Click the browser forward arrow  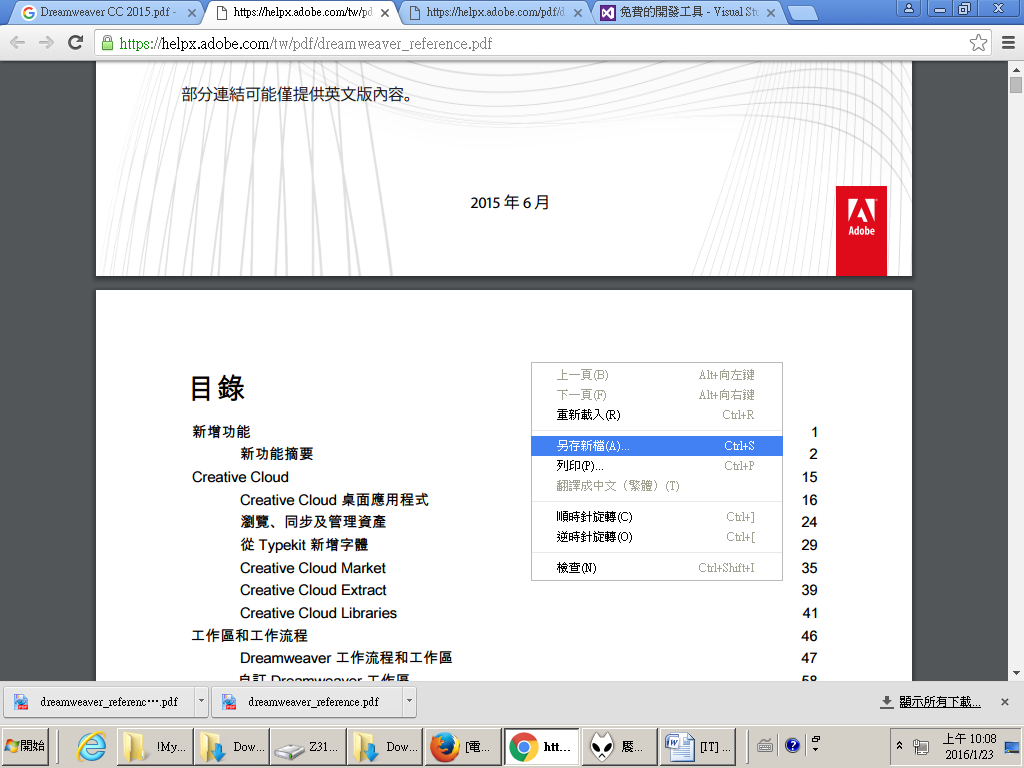46,43
